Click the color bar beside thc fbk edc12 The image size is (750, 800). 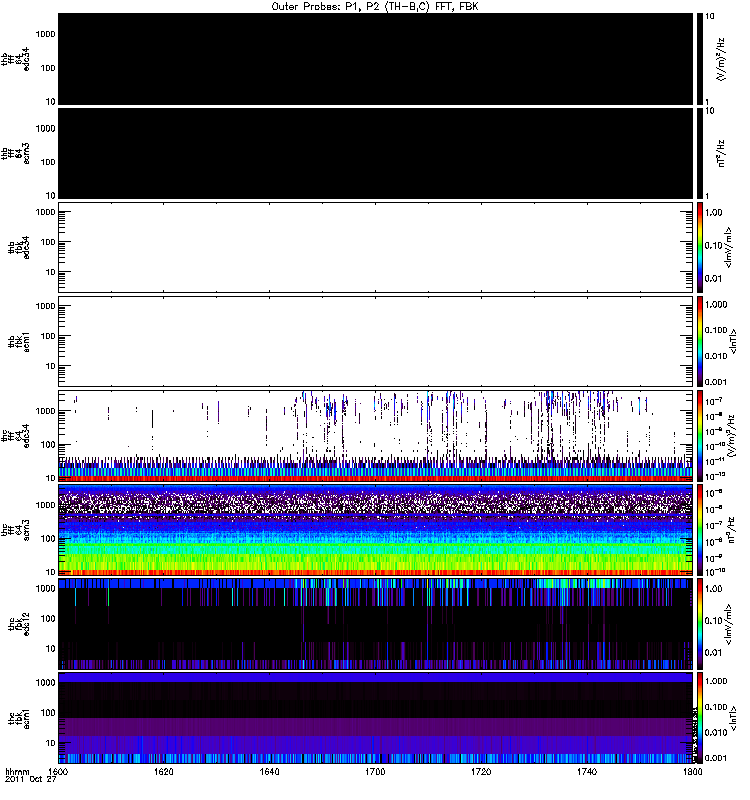pyautogui.click(x=701, y=623)
